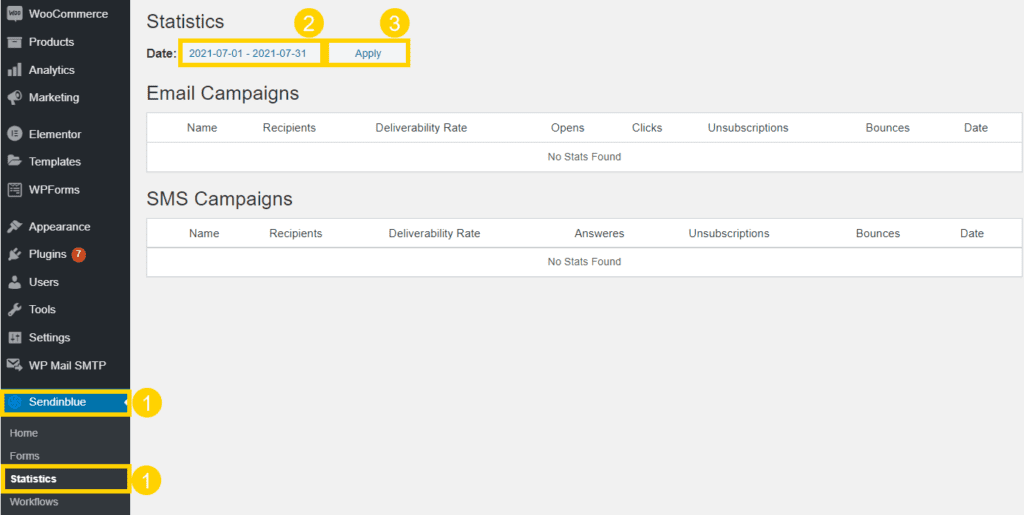The height and width of the screenshot is (515, 1024).
Task: Click the SMS Campaigns Recipients header
Action: pos(296,233)
